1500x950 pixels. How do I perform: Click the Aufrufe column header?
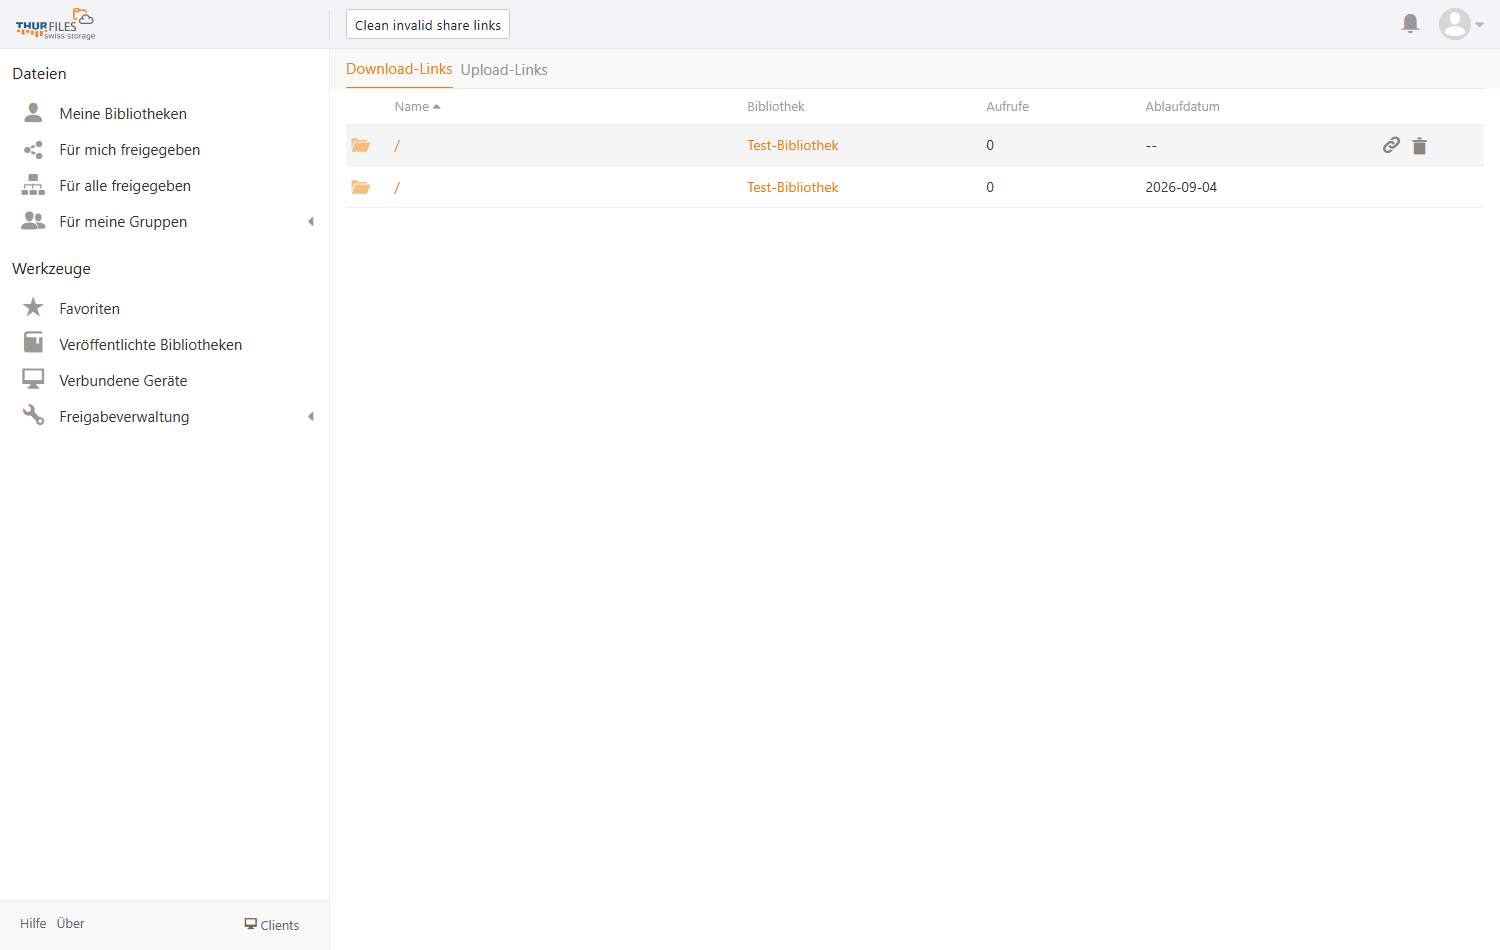click(1007, 107)
